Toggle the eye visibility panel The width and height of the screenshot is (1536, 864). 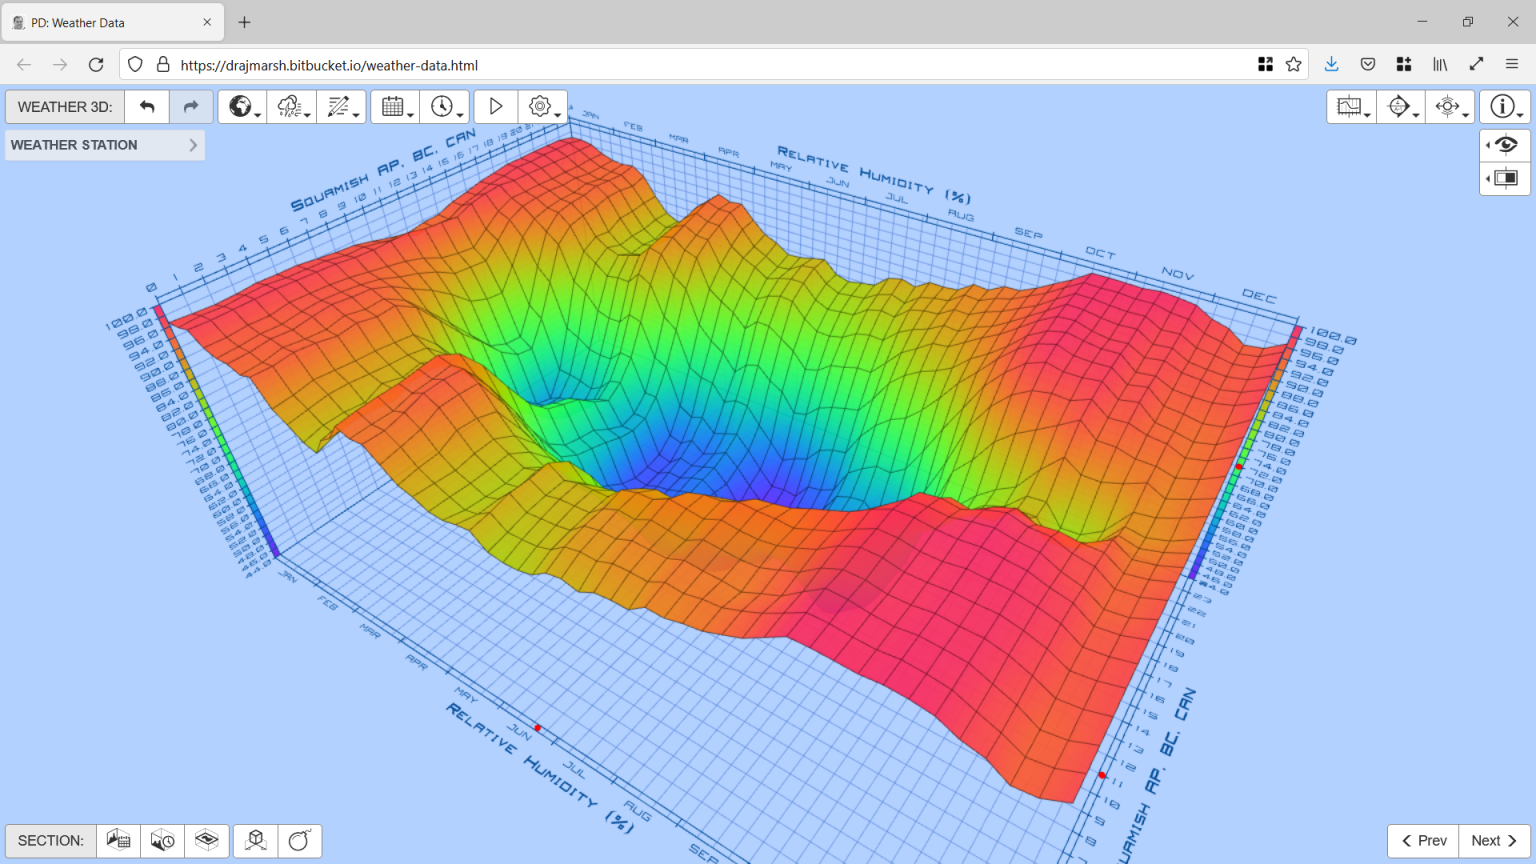tap(1505, 145)
